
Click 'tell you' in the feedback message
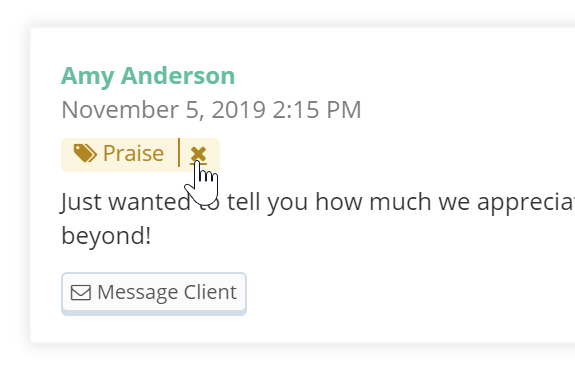[x=267, y=202]
